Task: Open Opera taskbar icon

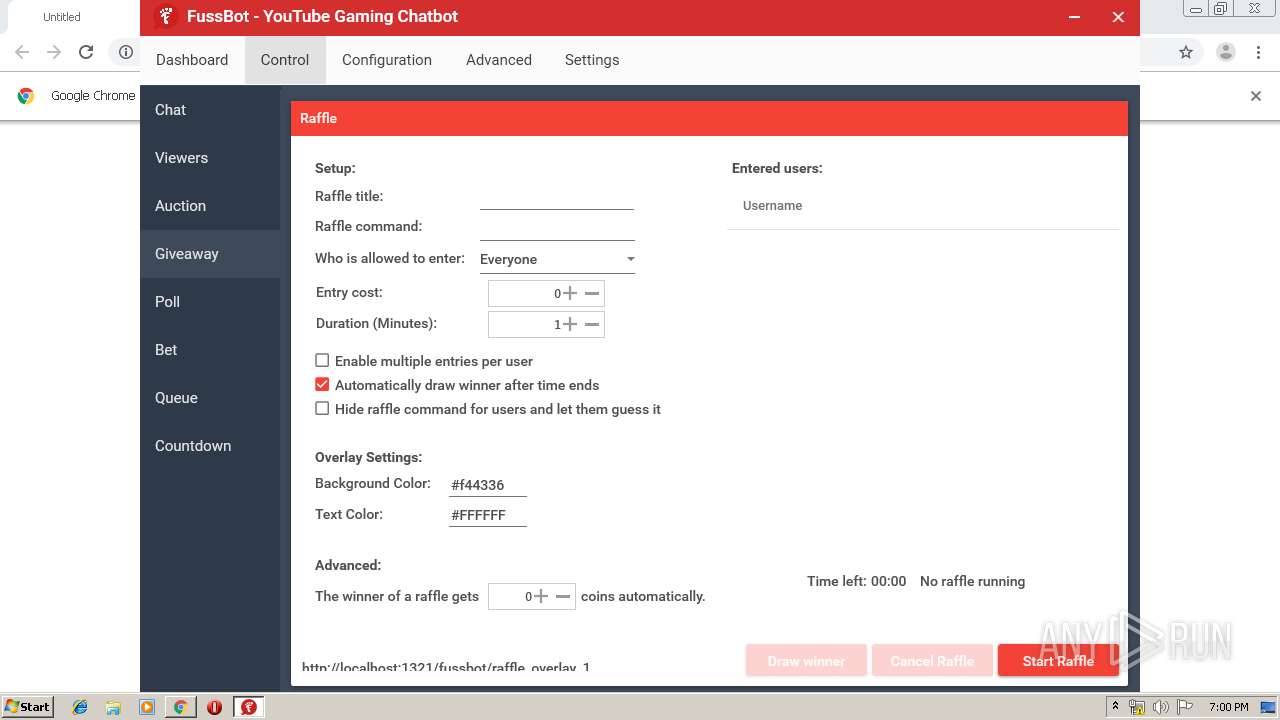Action: 214,707
